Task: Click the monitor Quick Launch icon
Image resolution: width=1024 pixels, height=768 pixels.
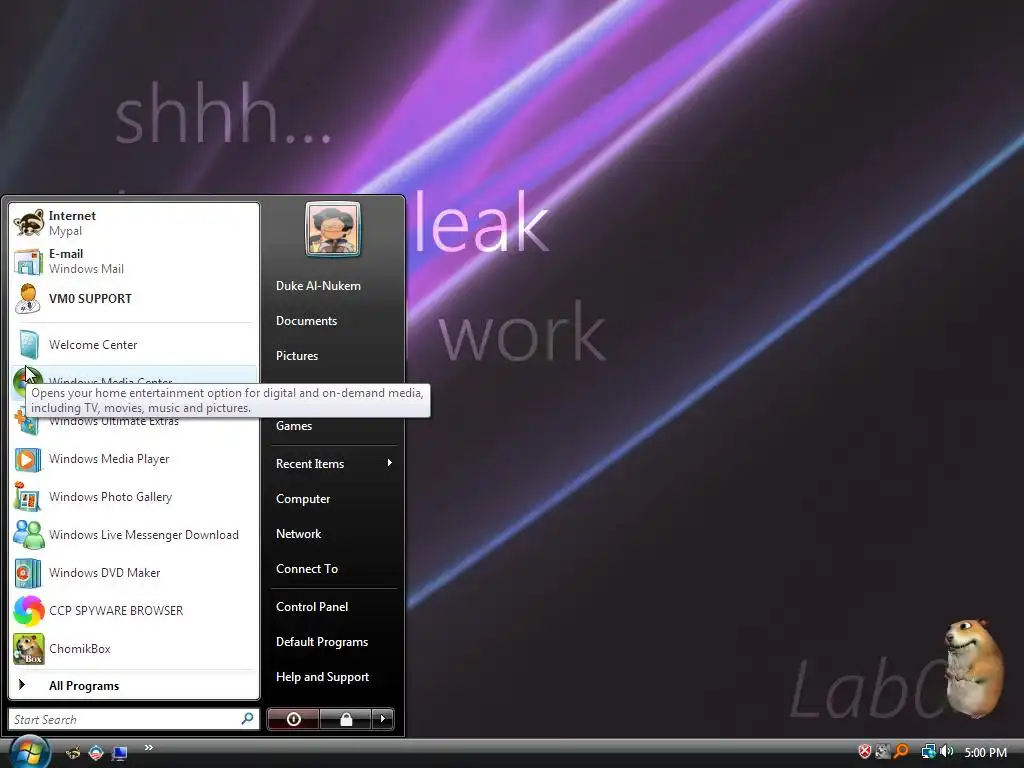Action: (x=119, y=754)
